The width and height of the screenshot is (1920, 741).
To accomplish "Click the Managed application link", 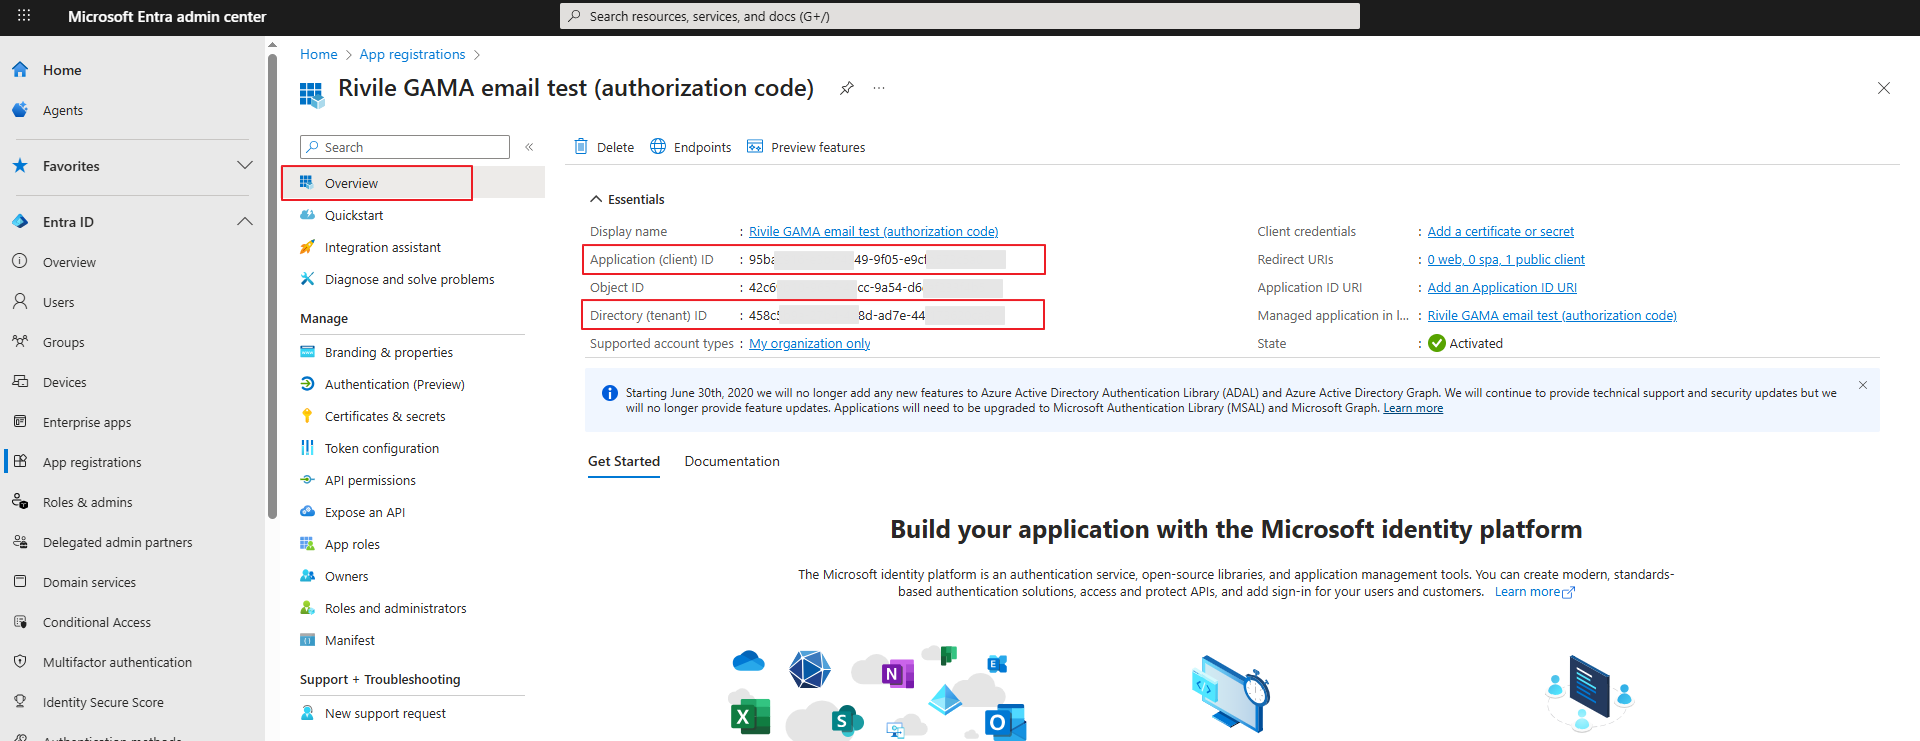I will tap(1552, 315).
